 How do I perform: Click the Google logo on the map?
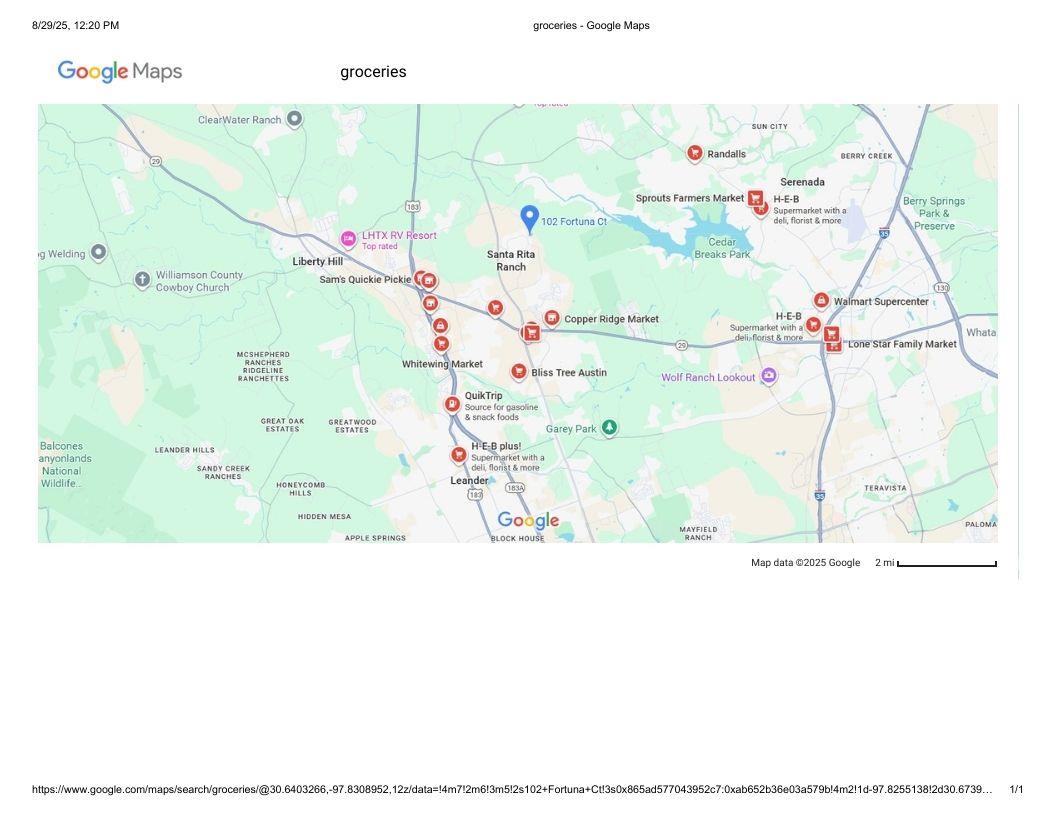(x=529, y=520)
